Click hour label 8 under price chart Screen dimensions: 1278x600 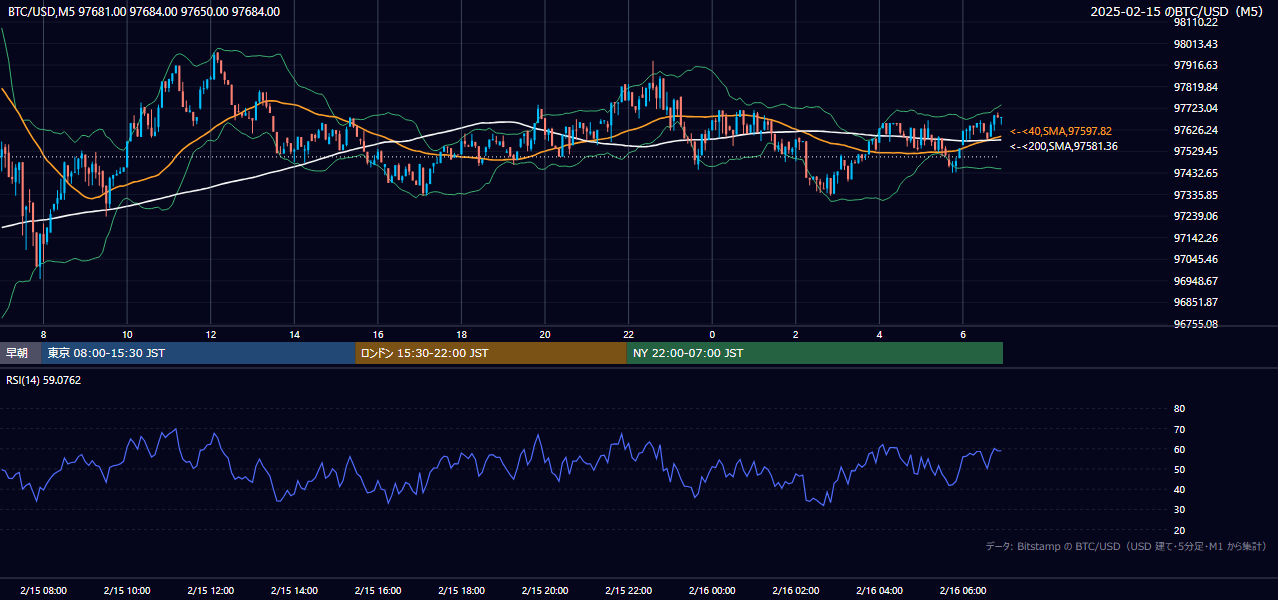pos(43,334)
